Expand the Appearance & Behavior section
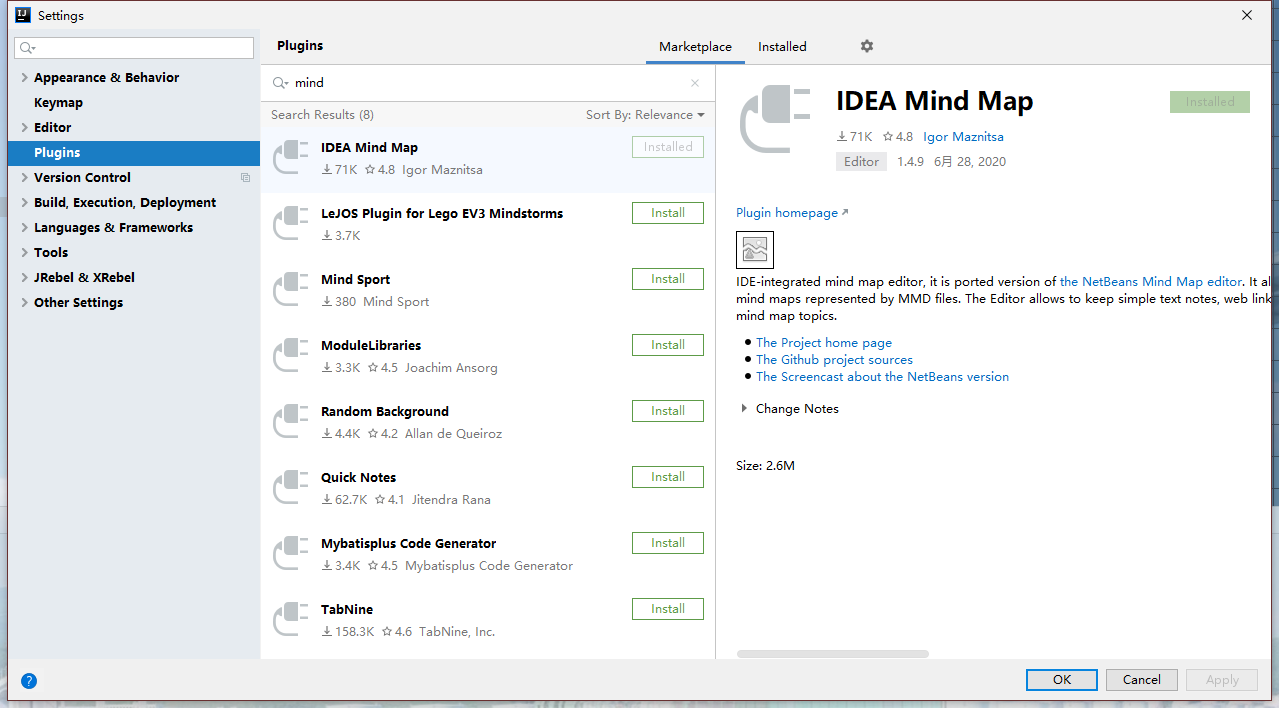The width and height of the screenshot is (1279, 708). pyautogui.click(x=24, y=78)
